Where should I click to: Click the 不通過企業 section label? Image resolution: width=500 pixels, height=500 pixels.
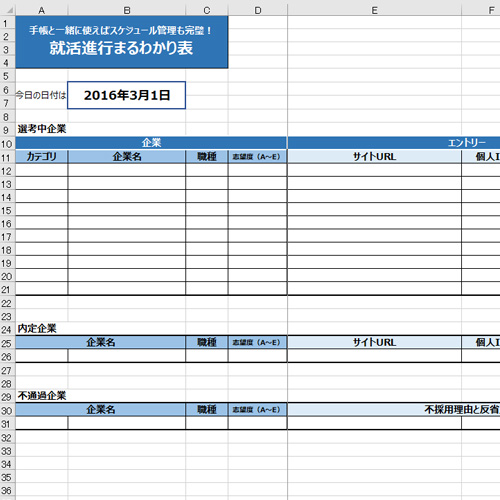coord(42,396)
